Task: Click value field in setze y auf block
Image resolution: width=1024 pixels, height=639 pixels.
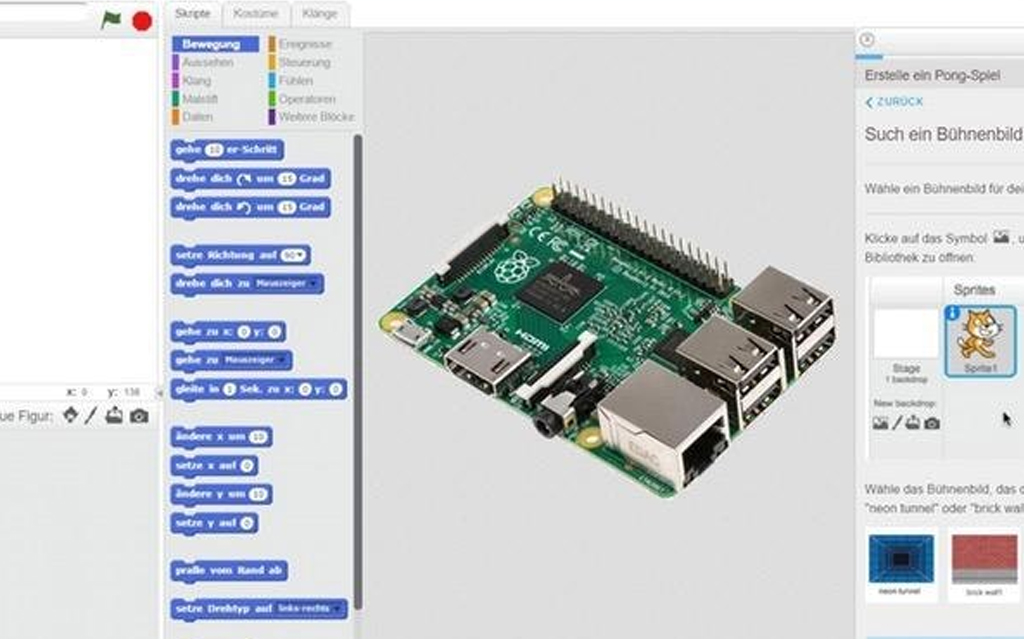Action: pyautogui.click(x=247, y=523)
